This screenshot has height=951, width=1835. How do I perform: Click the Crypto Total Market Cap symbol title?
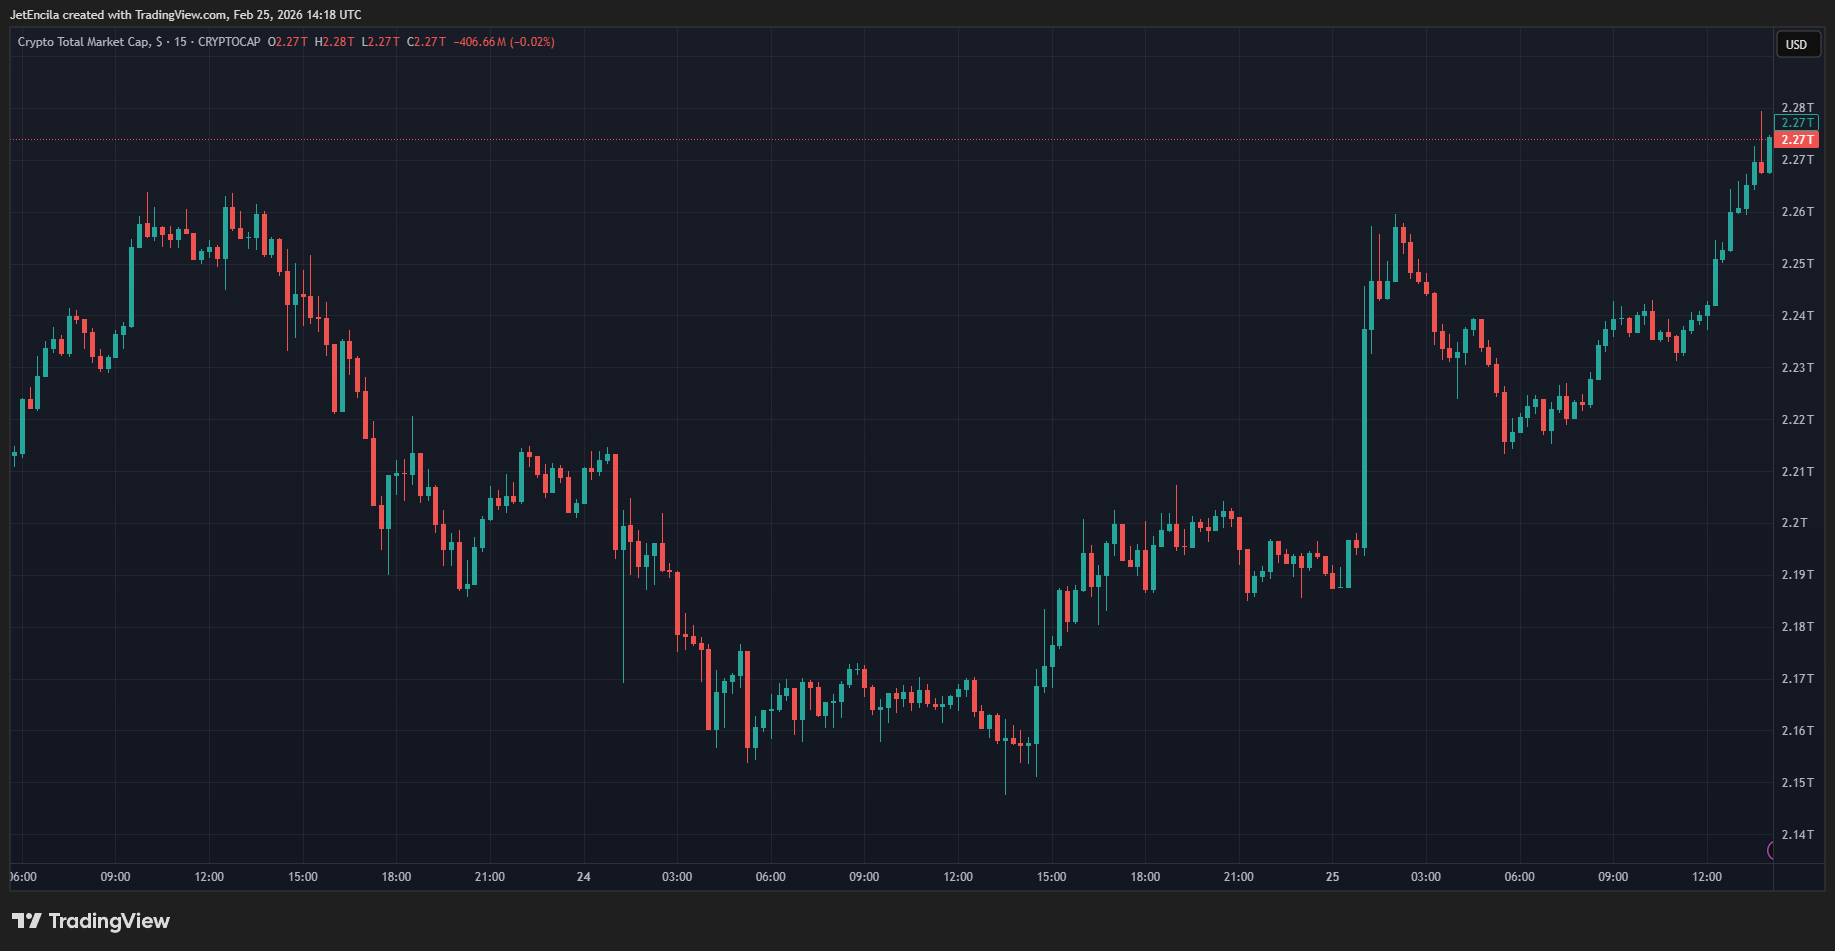[84, 42]
